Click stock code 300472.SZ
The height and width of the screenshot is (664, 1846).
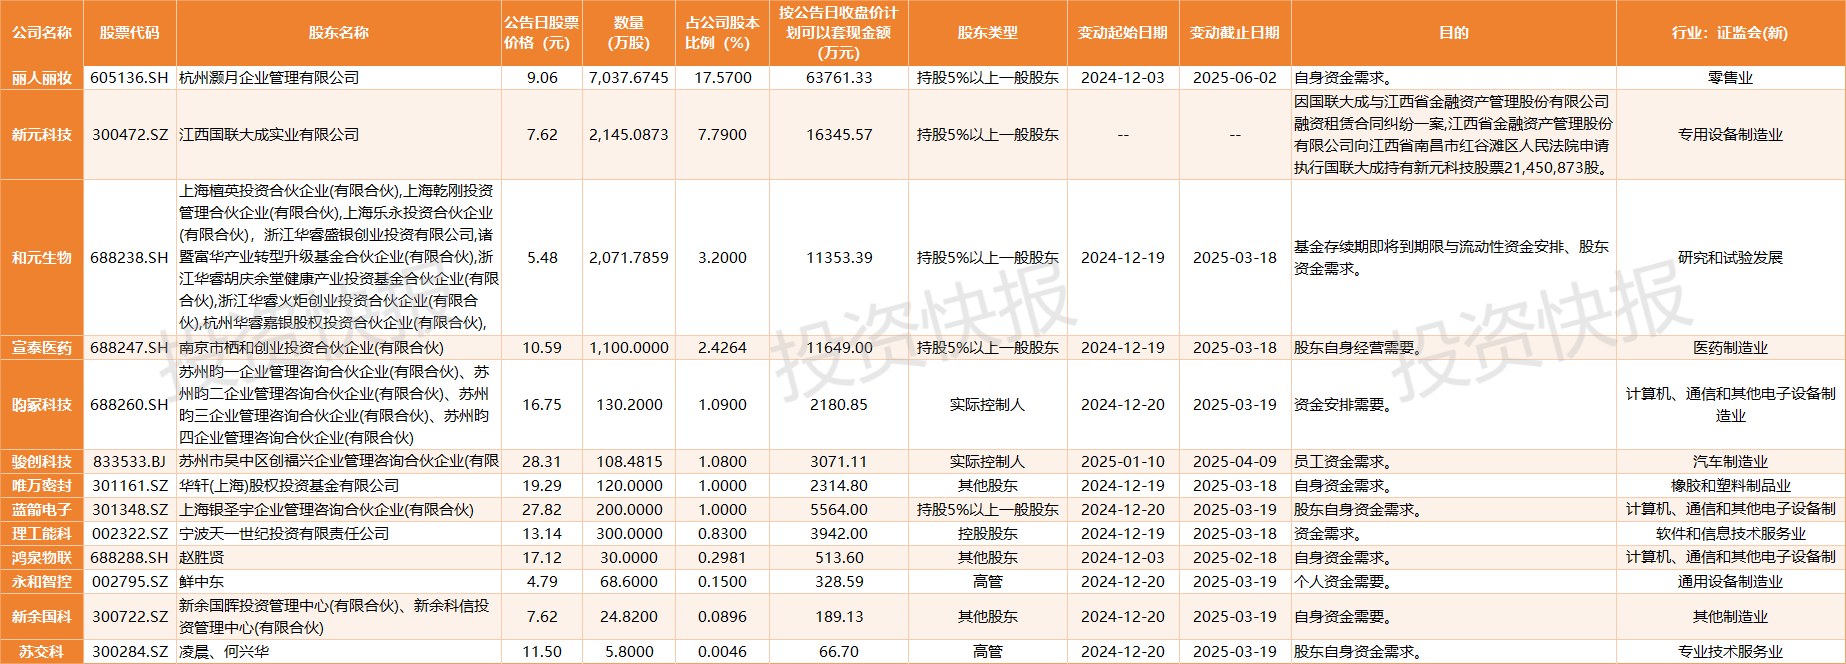(x=130, y=135)
